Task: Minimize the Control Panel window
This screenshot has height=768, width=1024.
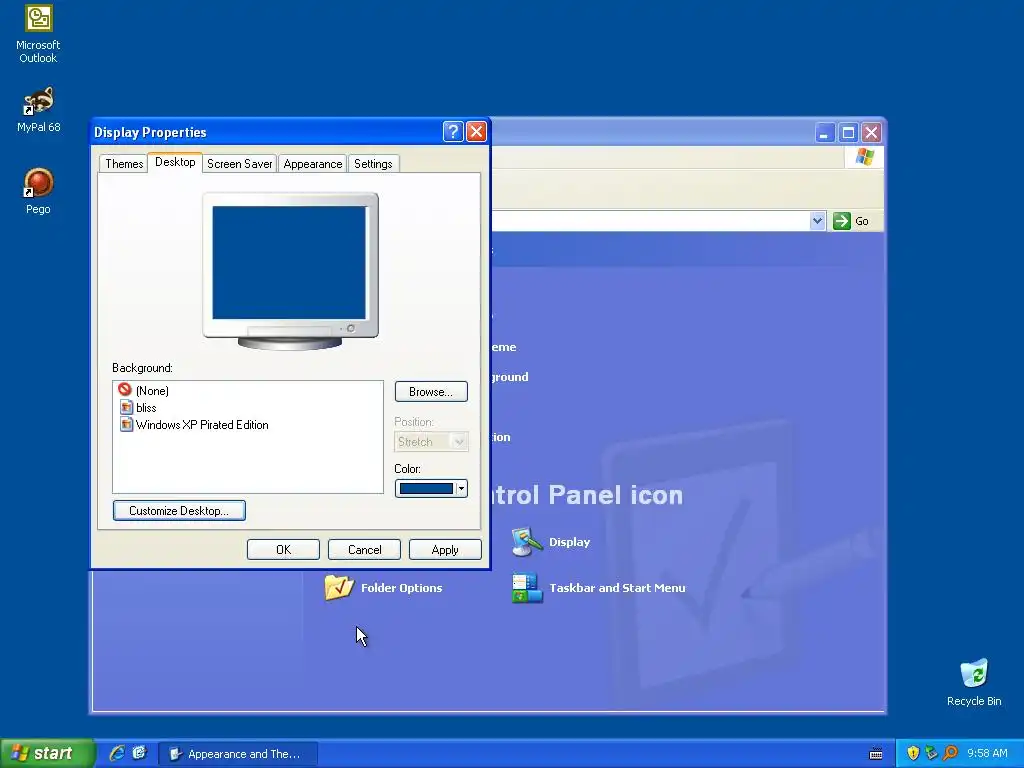Action: tap(825, 133)
